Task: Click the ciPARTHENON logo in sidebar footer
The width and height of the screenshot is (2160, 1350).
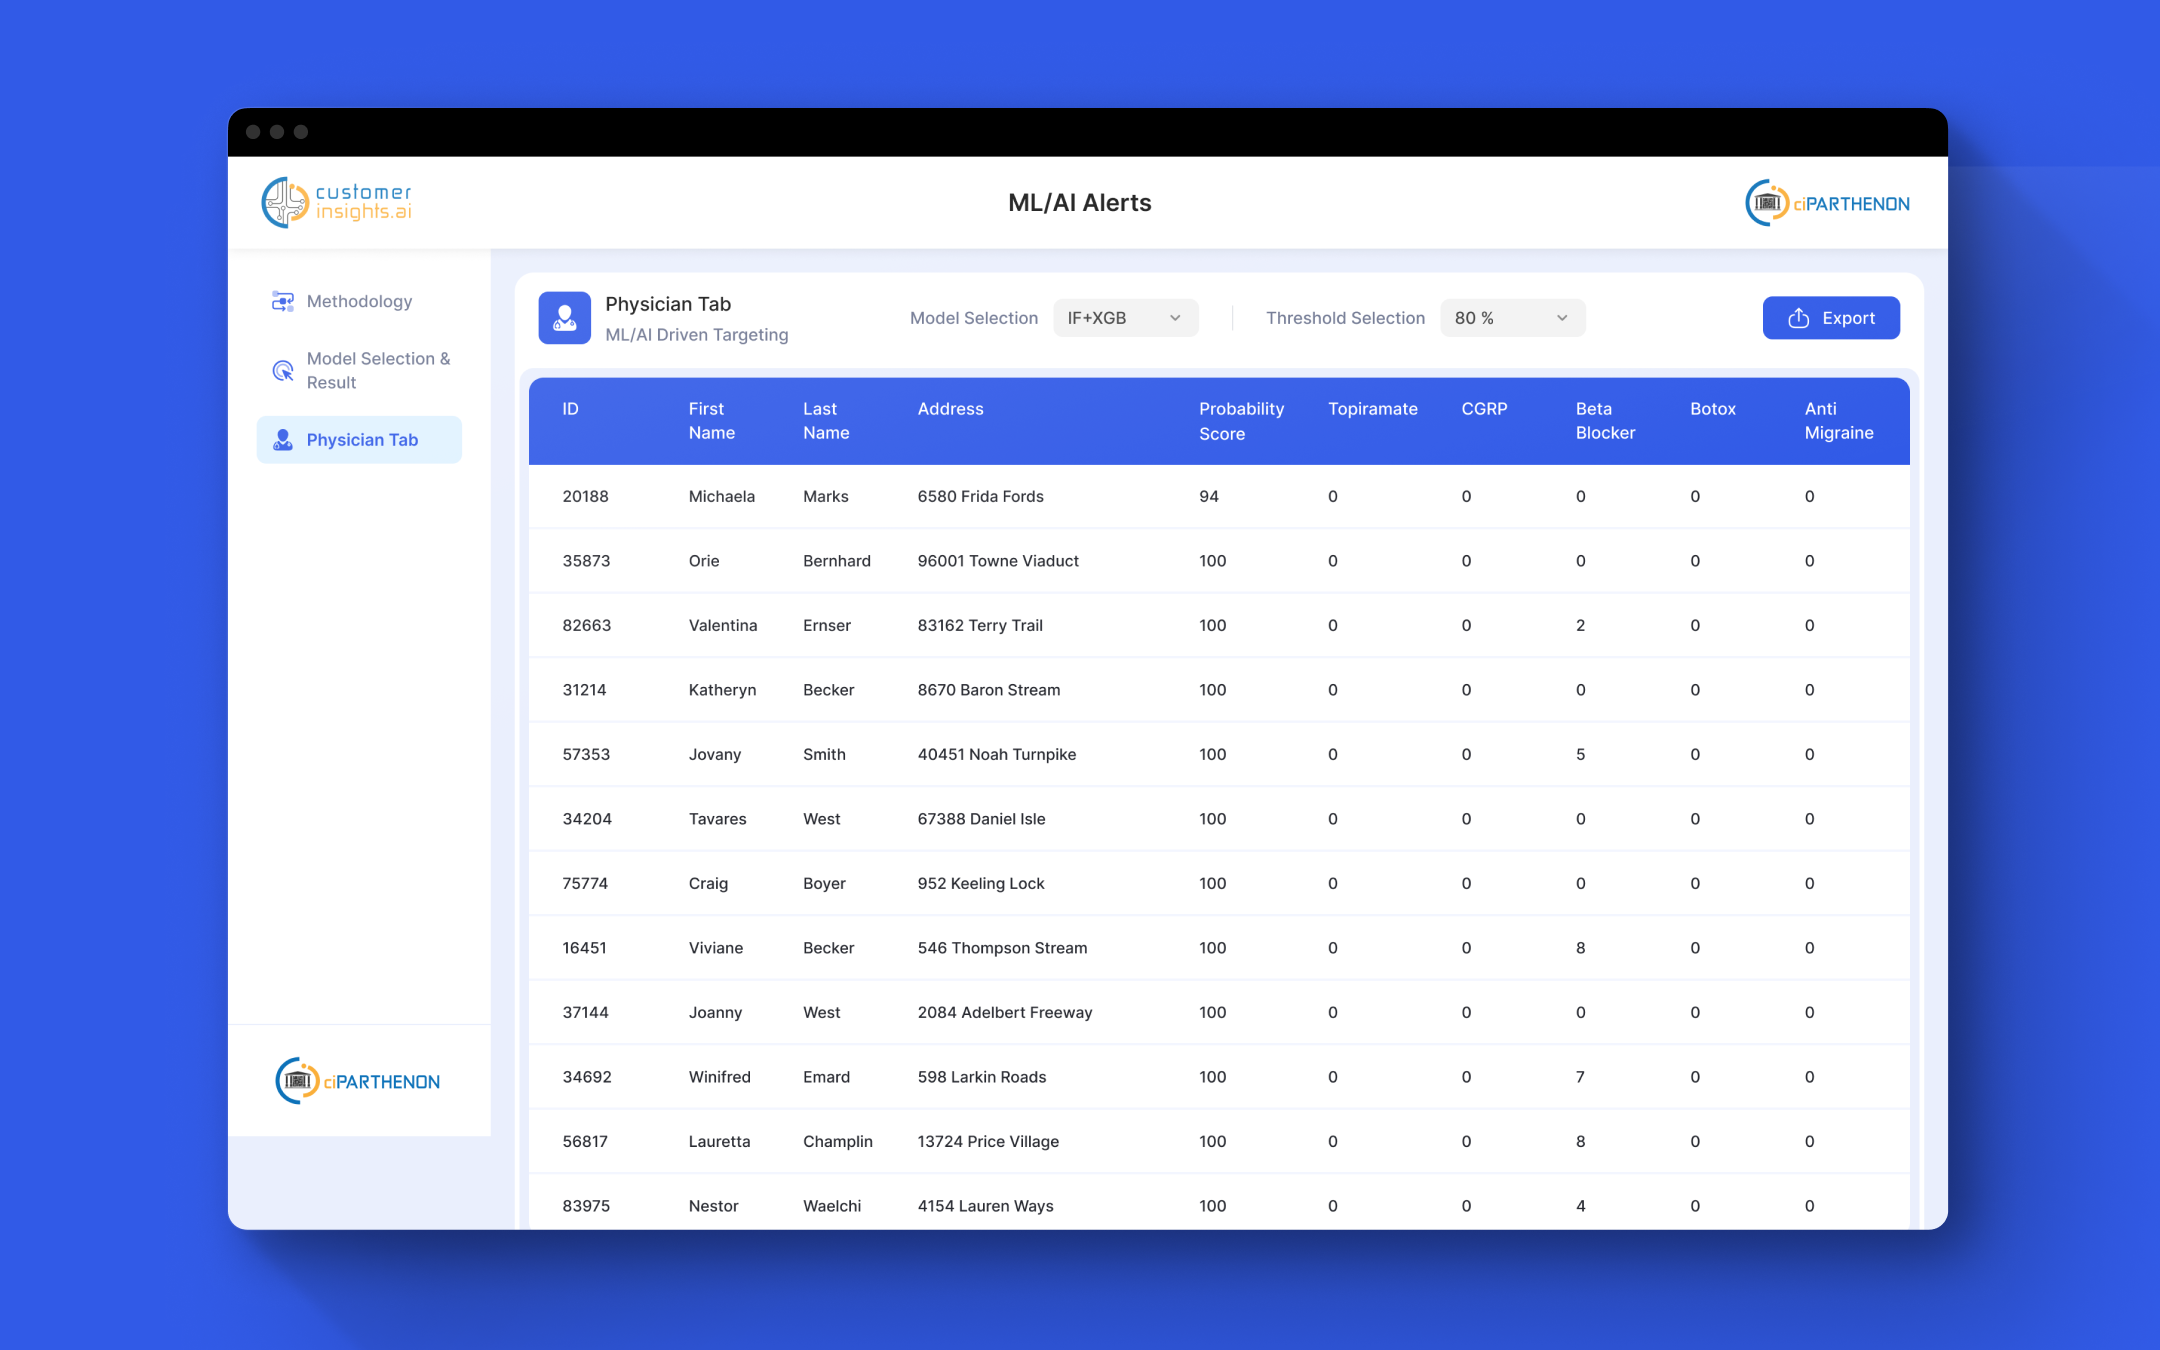Action: pyautogui.click(x=358, y=1081)
